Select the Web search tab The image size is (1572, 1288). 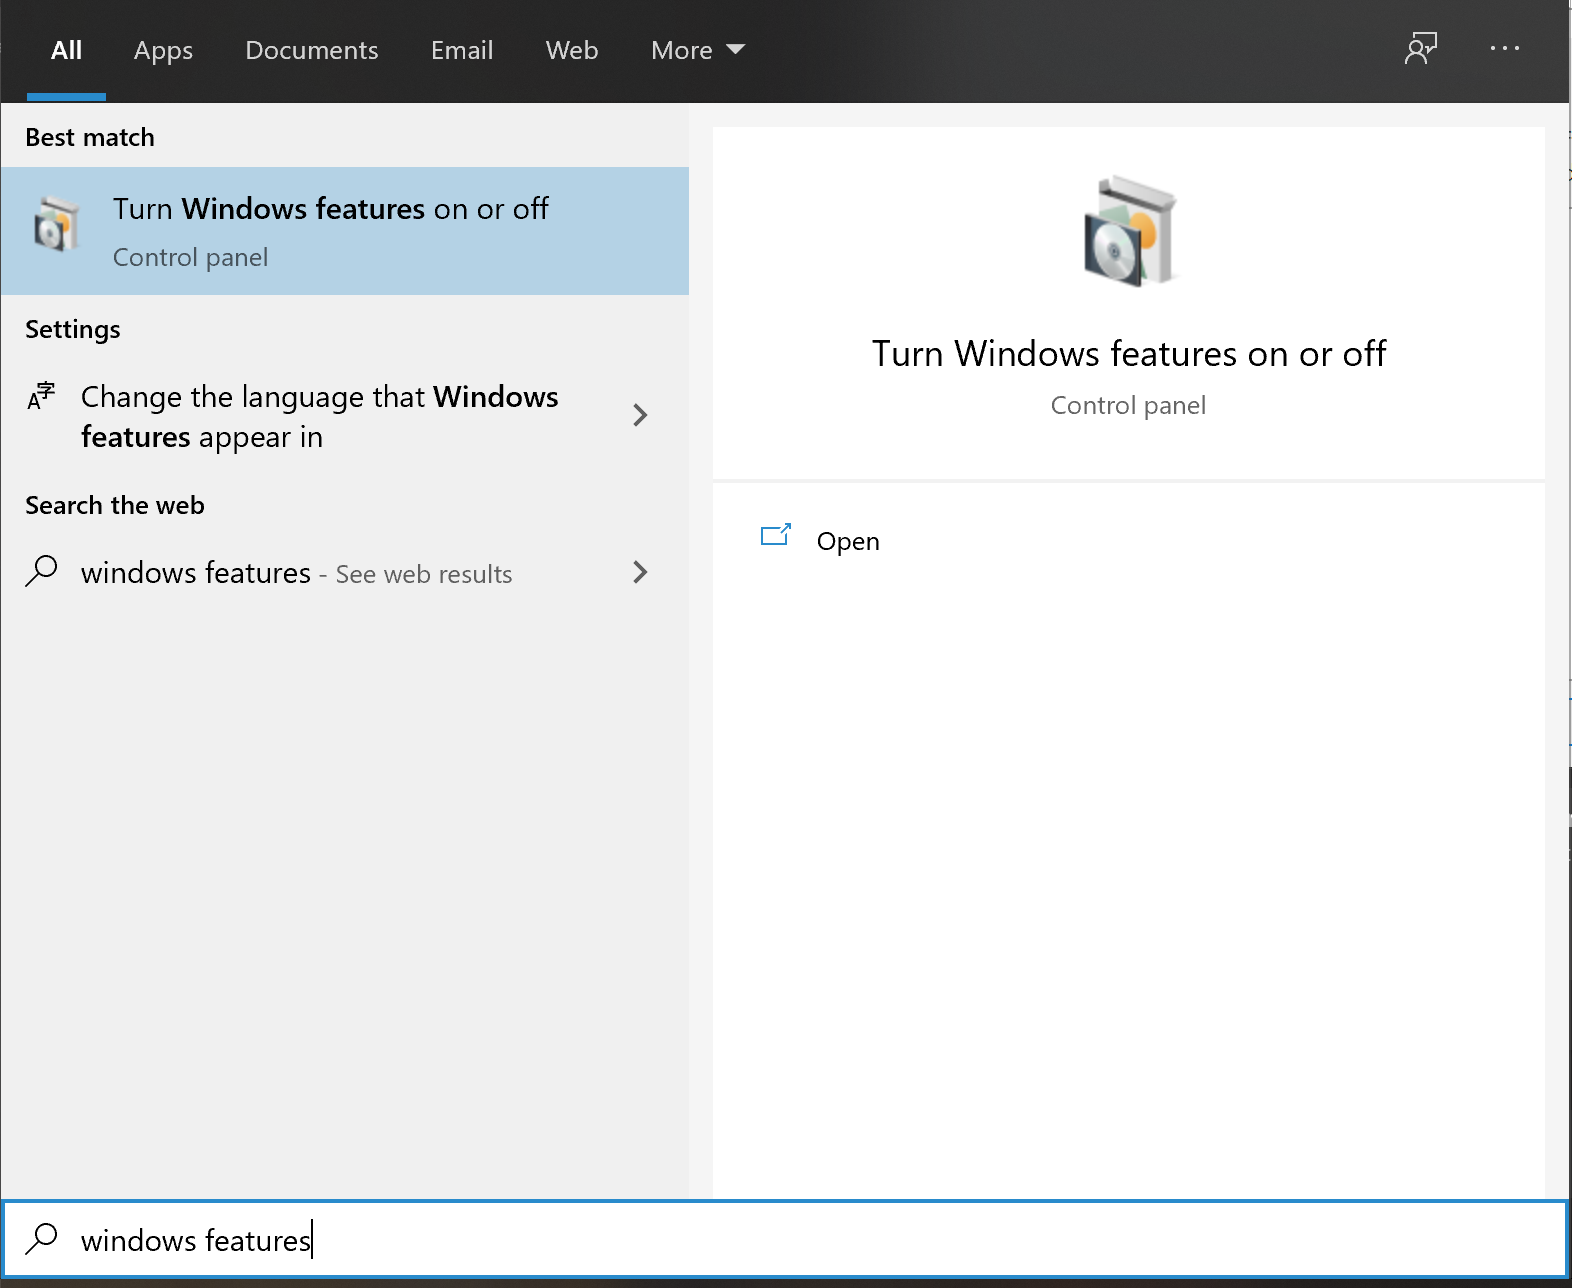pos(572,50)
